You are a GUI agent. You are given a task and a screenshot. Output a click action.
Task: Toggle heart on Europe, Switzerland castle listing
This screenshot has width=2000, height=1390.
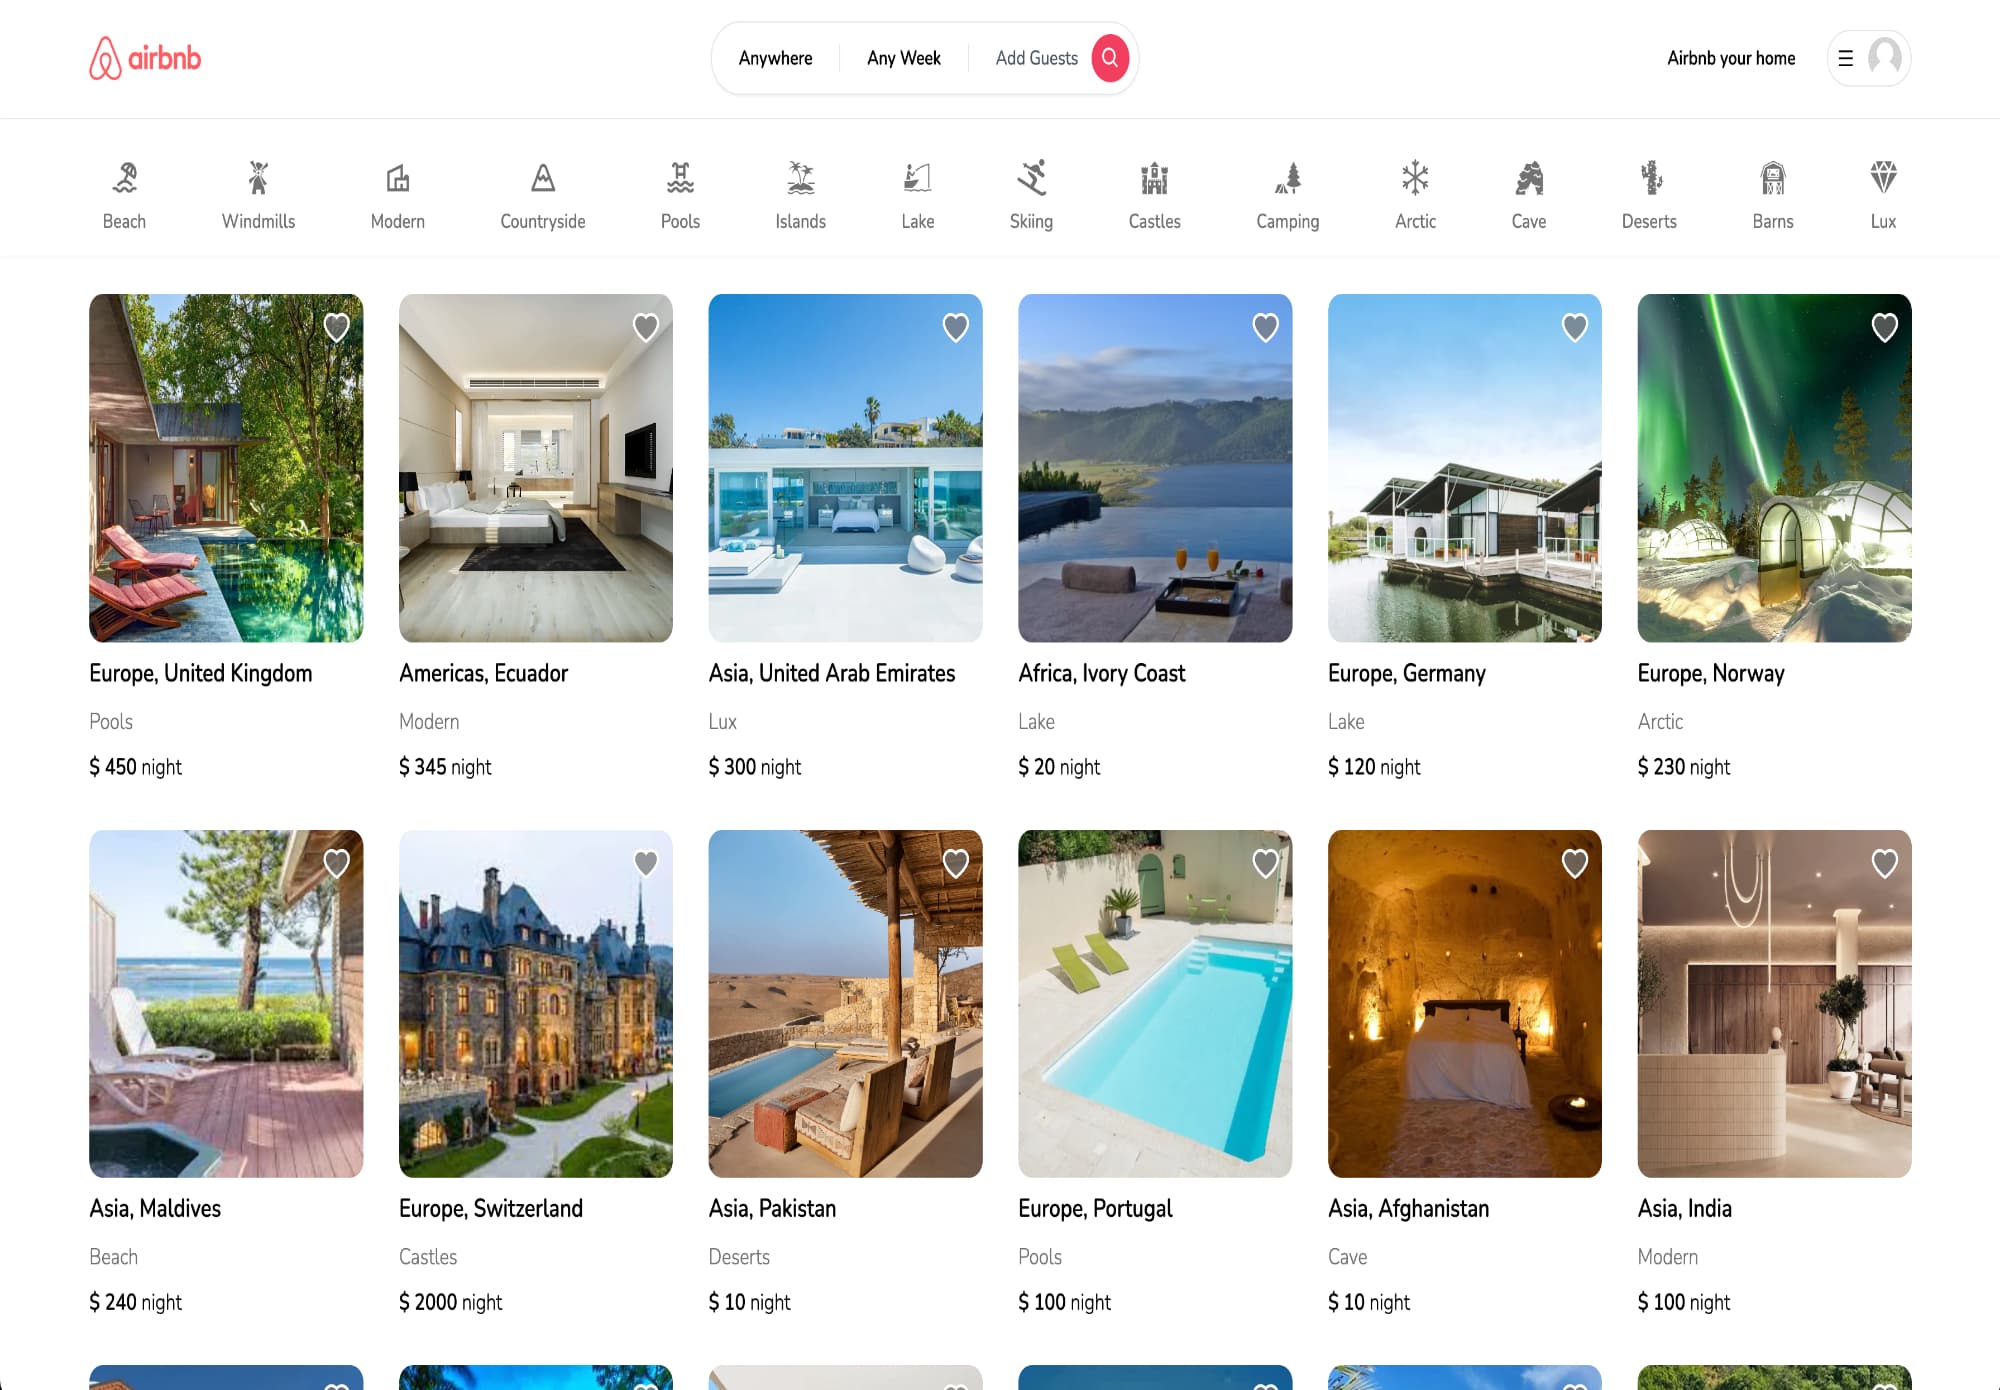coord(646,863)
